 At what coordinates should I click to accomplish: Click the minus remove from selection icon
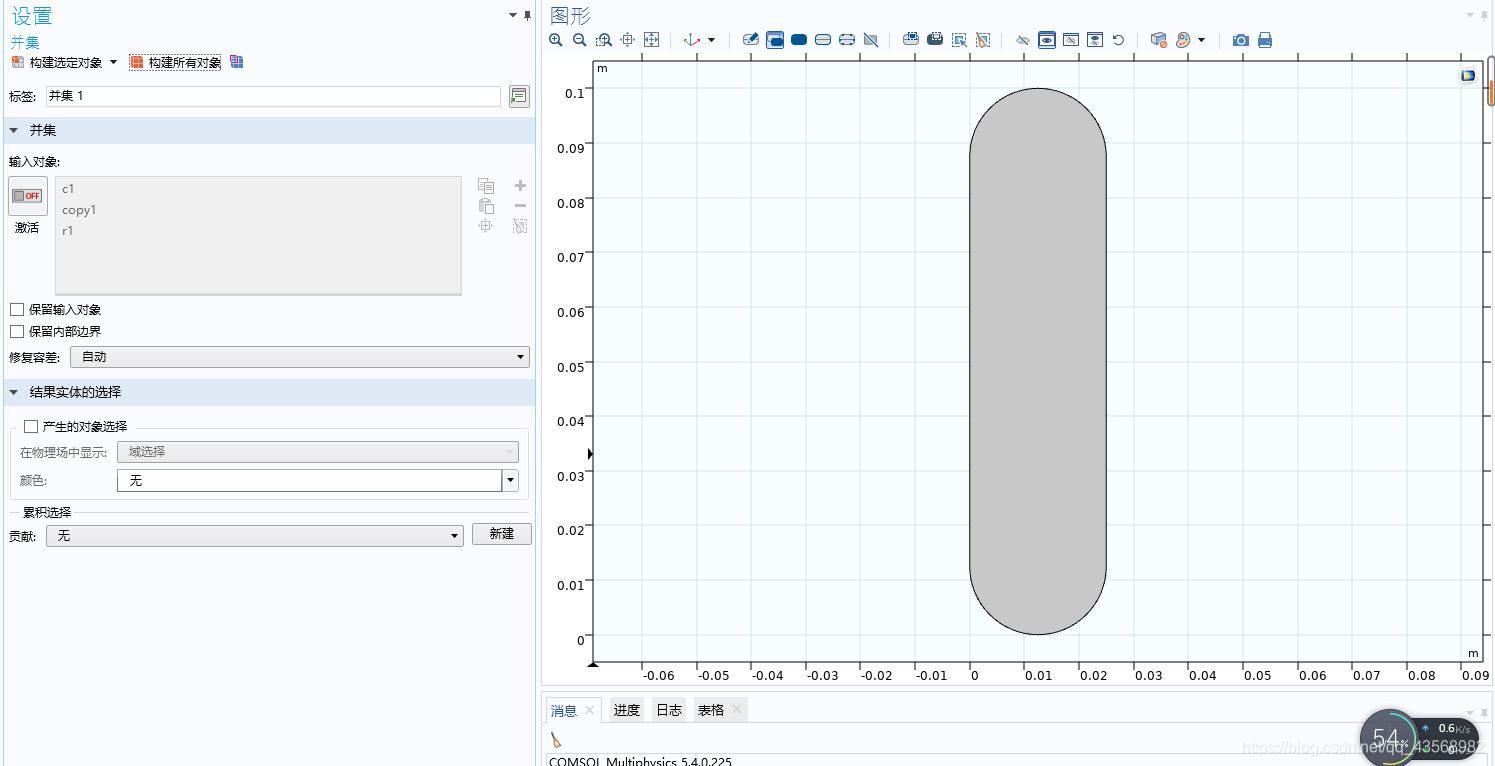click(520, 206)
